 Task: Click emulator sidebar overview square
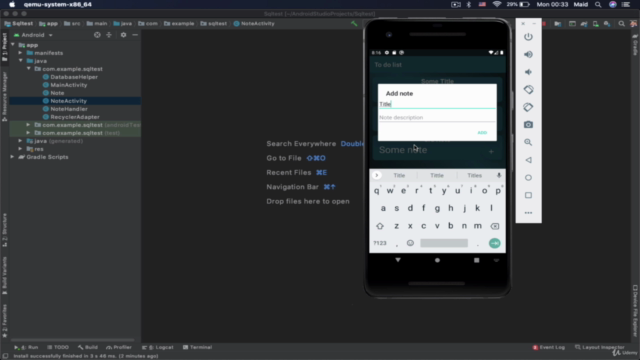[528, 195]
